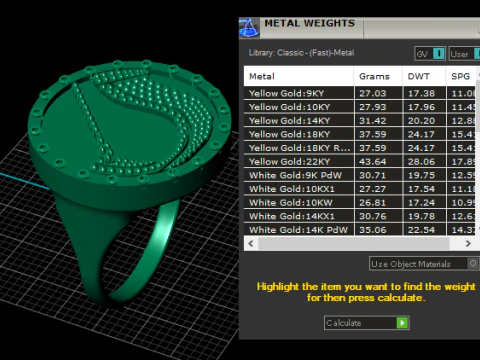Select Yellow Gold:10KY row
This screenshot has height=360, width=480.
tap(359, 107)
